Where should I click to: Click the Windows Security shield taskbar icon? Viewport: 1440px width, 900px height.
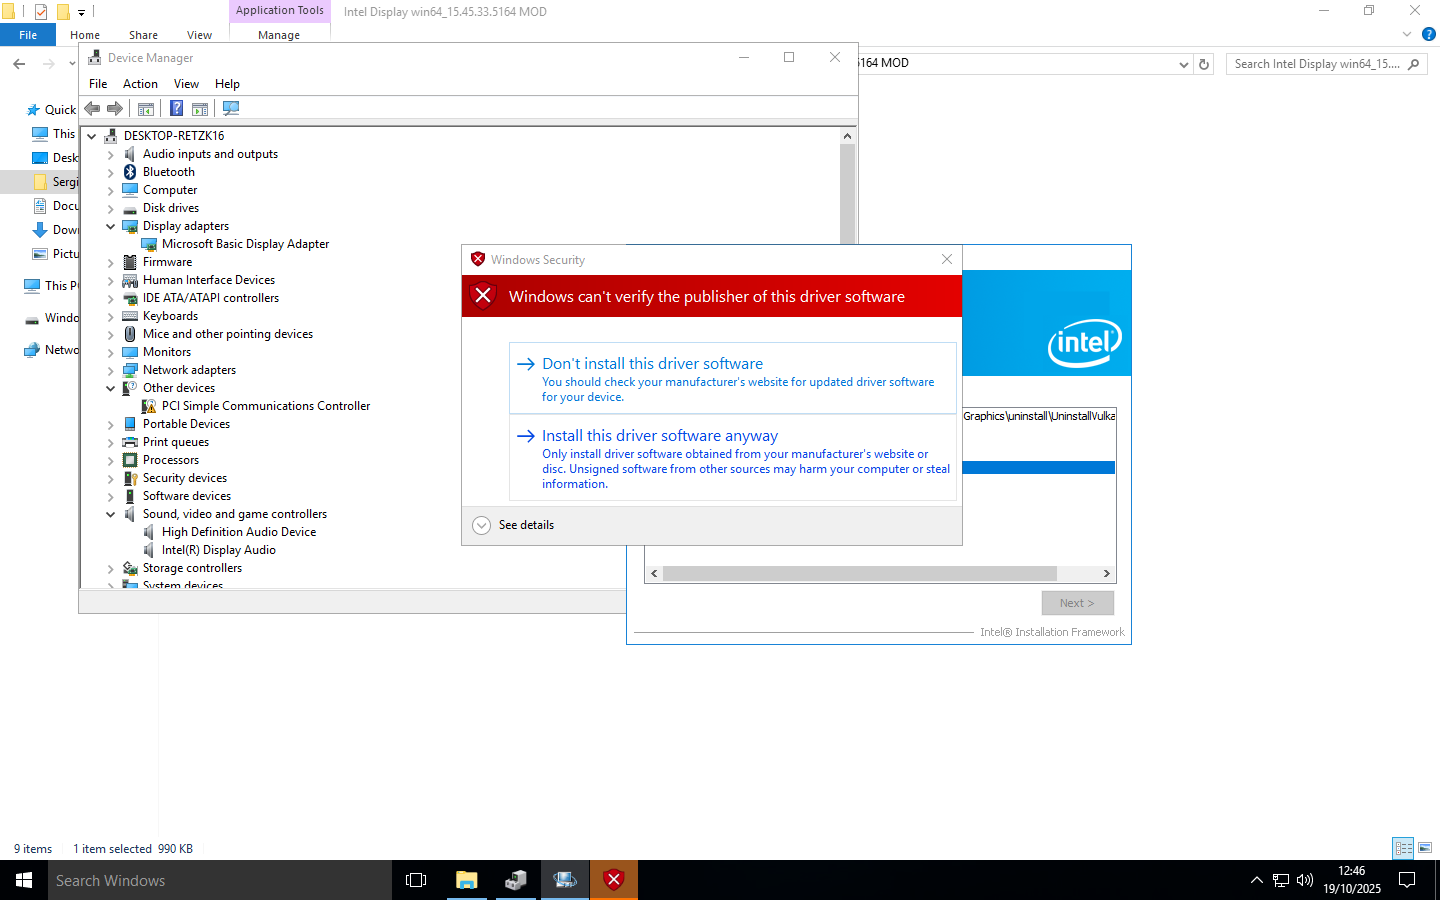[x=614, y=880]
